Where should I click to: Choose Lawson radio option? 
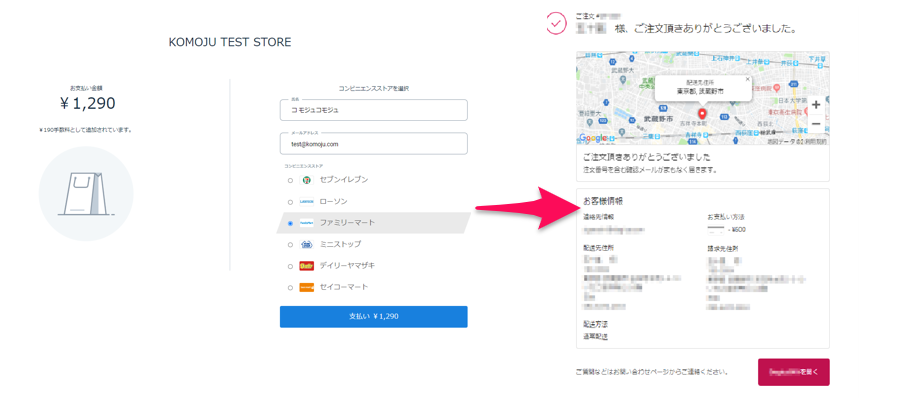click(x=290, y=202)
